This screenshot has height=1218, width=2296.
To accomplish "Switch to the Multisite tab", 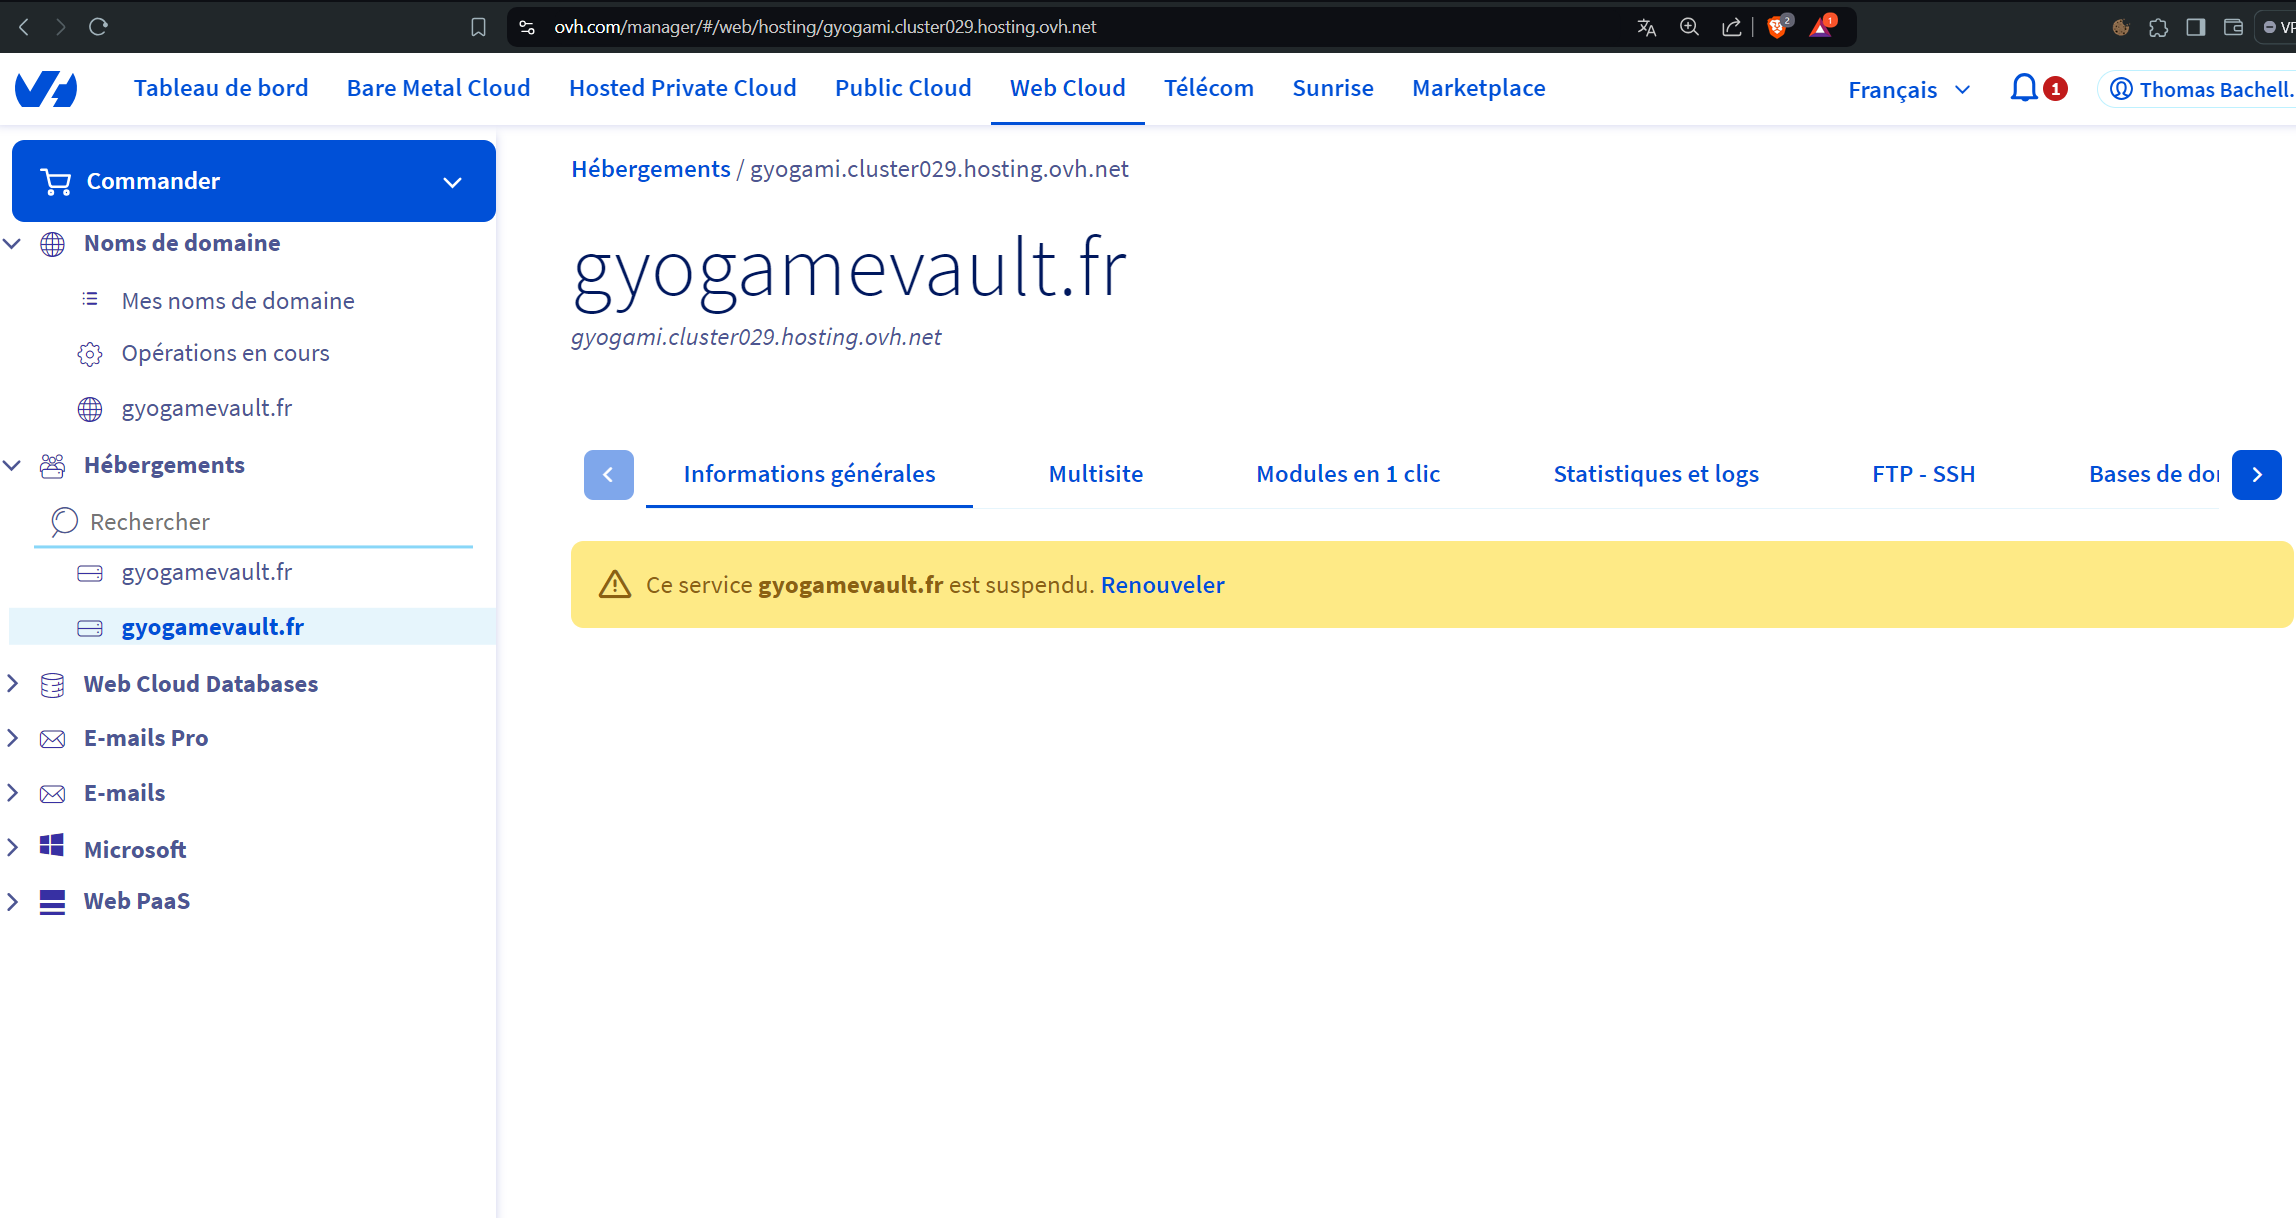I will [1095, 474].
